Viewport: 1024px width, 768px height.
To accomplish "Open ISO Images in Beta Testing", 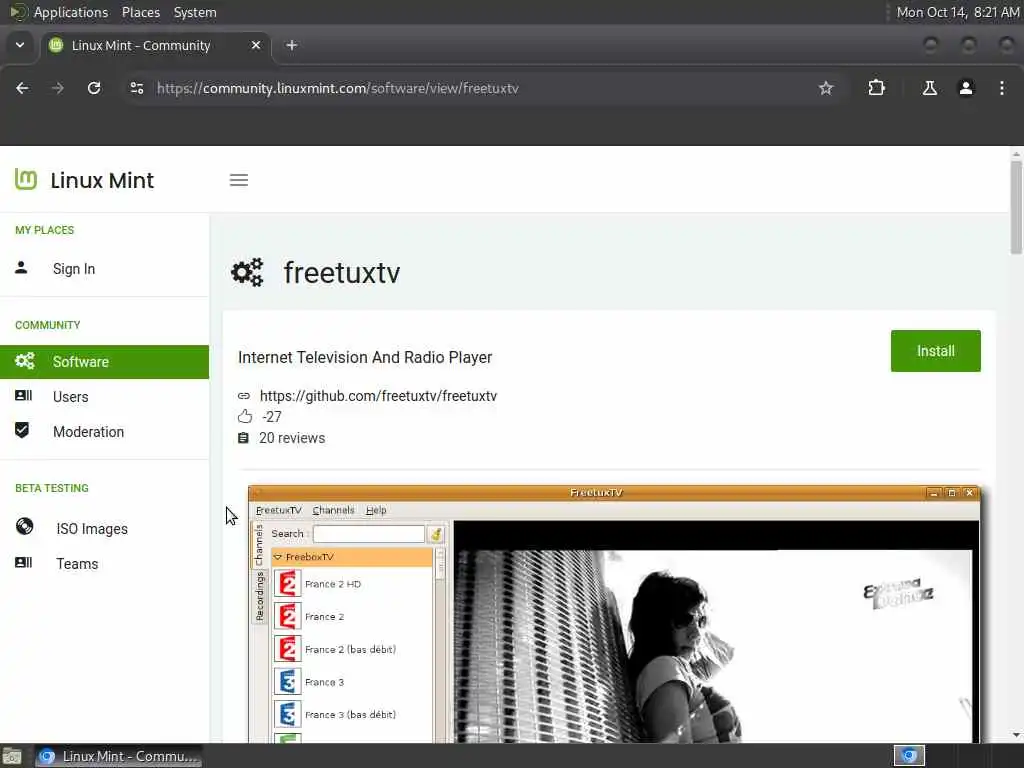I will pos(92,529).
